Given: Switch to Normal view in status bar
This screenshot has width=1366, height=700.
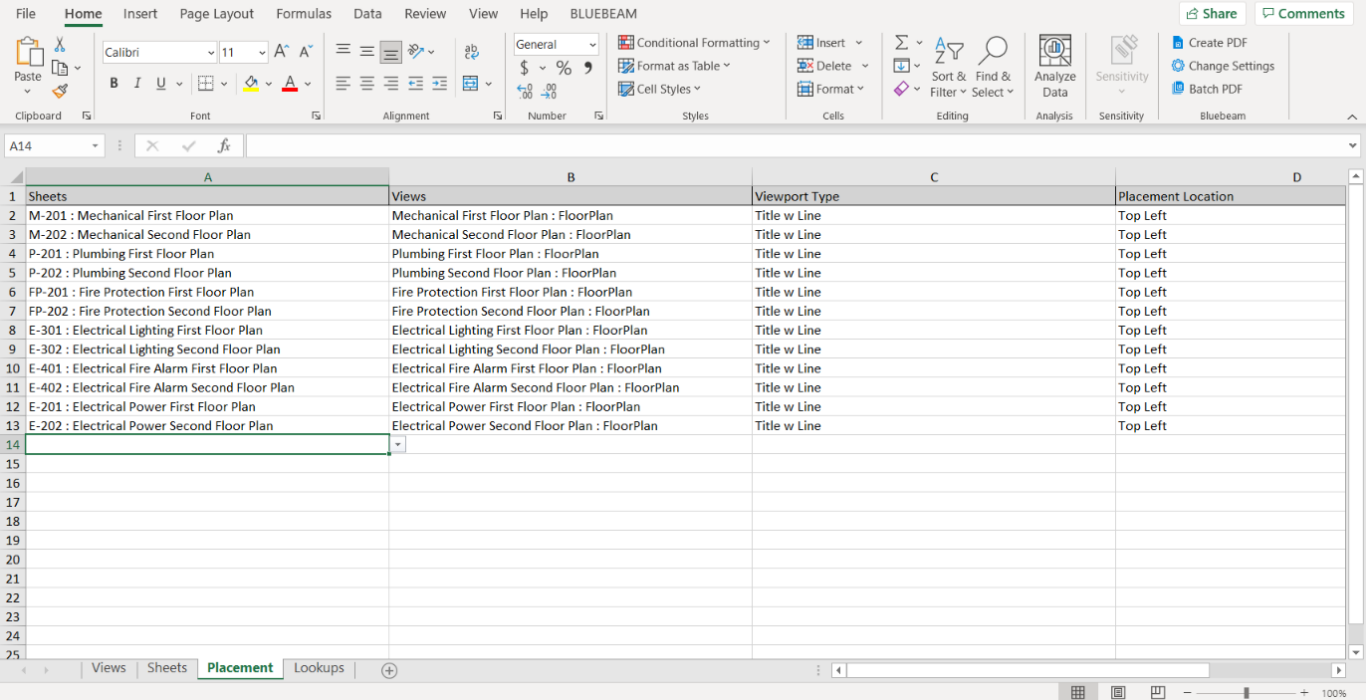Looking at the screenshot, I should (1078, 692).
